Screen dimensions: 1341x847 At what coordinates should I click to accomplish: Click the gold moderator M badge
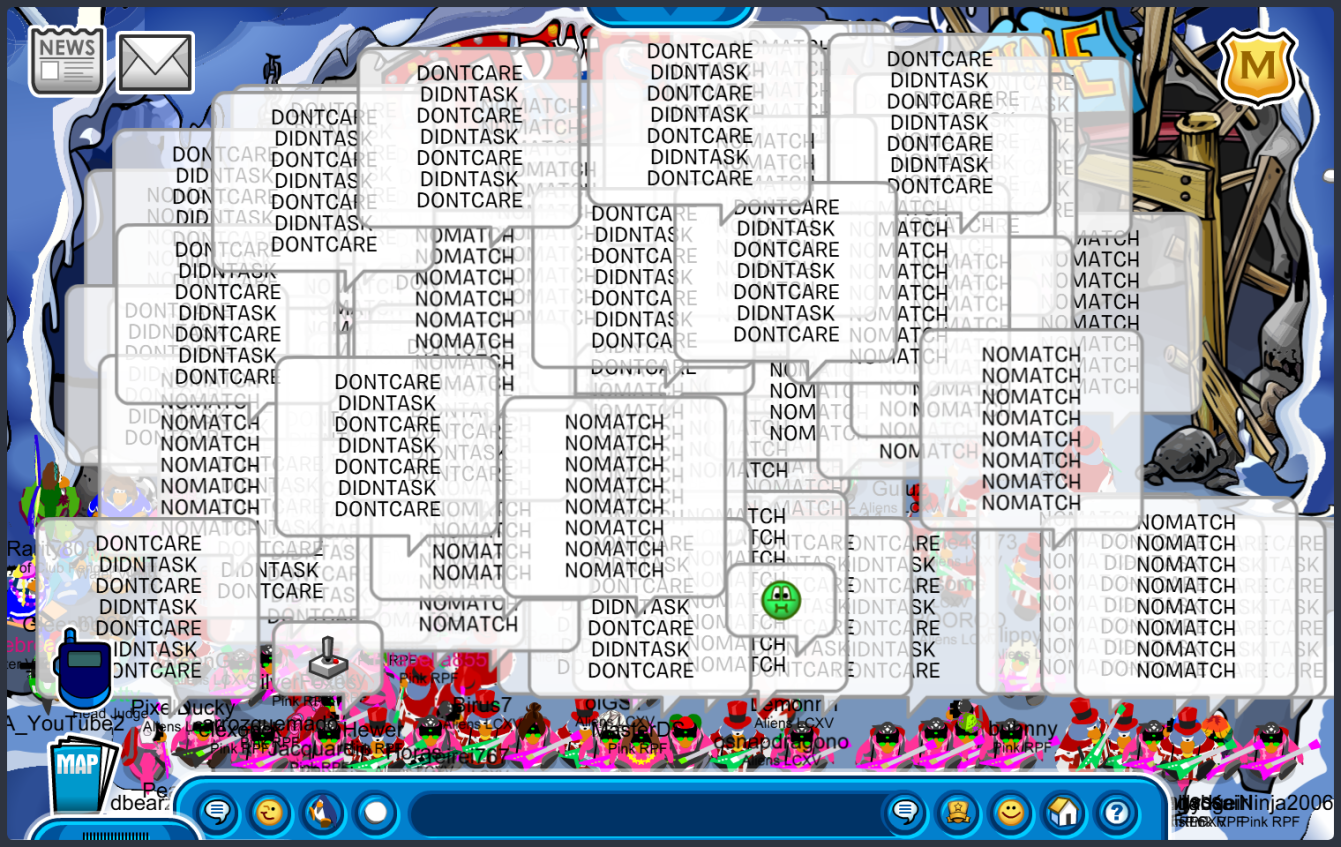pos(1257,69)
